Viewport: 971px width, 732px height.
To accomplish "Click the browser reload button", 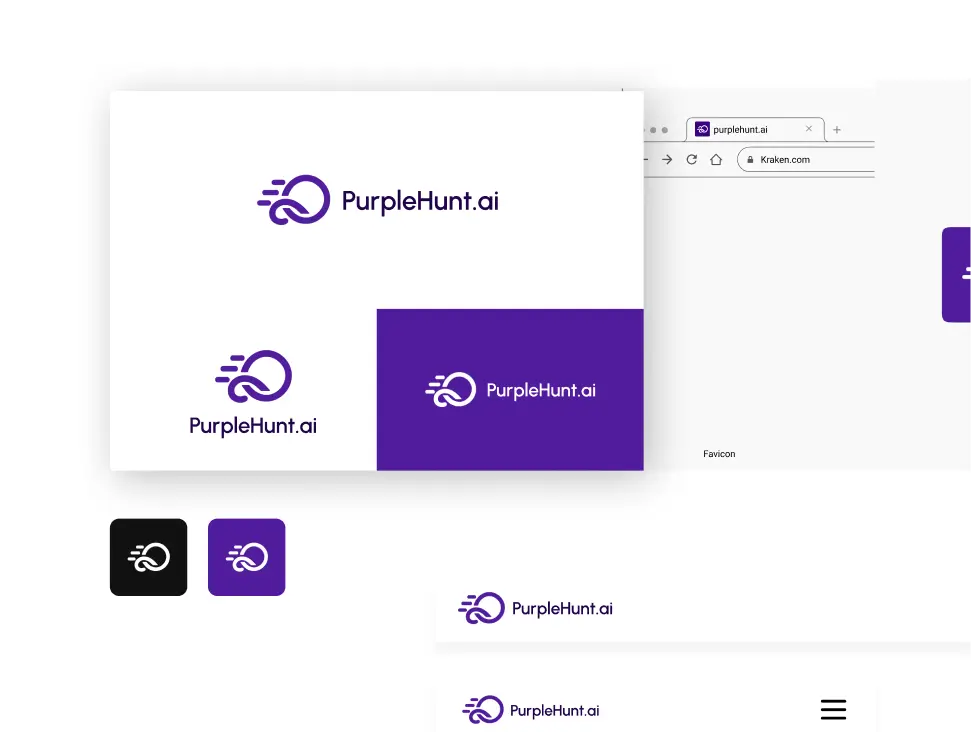I will point(691,160).
